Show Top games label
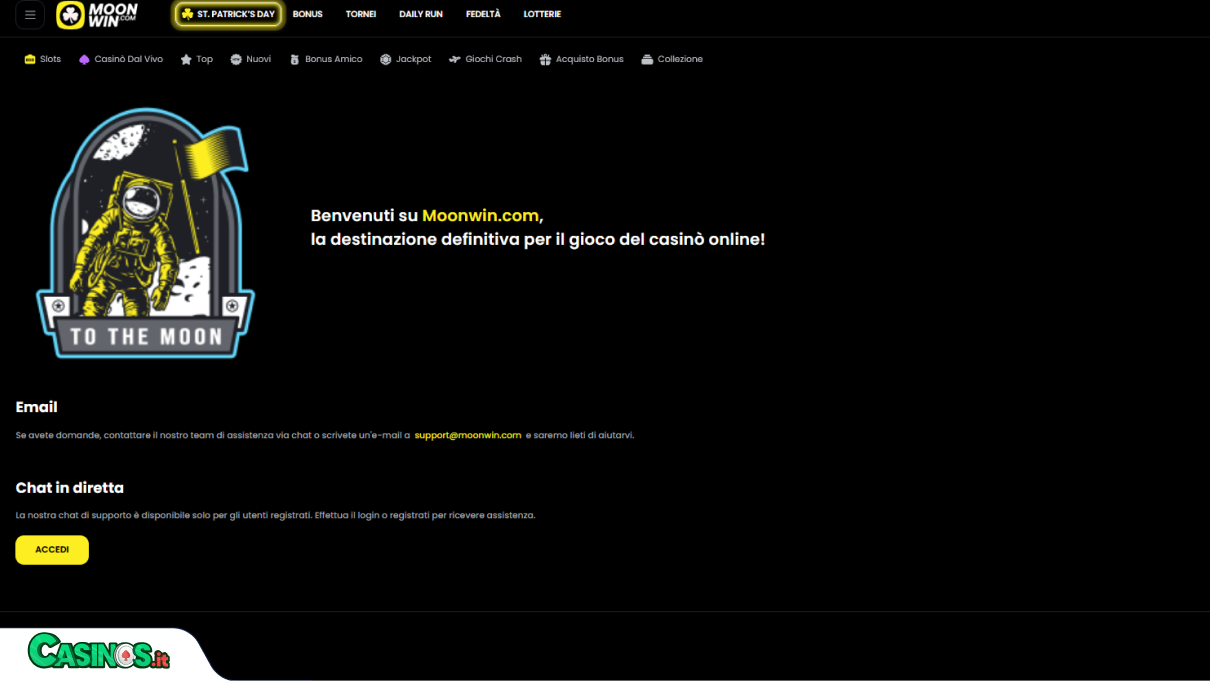This screenshot has height=681, width=1210. (x=205, y=60)
